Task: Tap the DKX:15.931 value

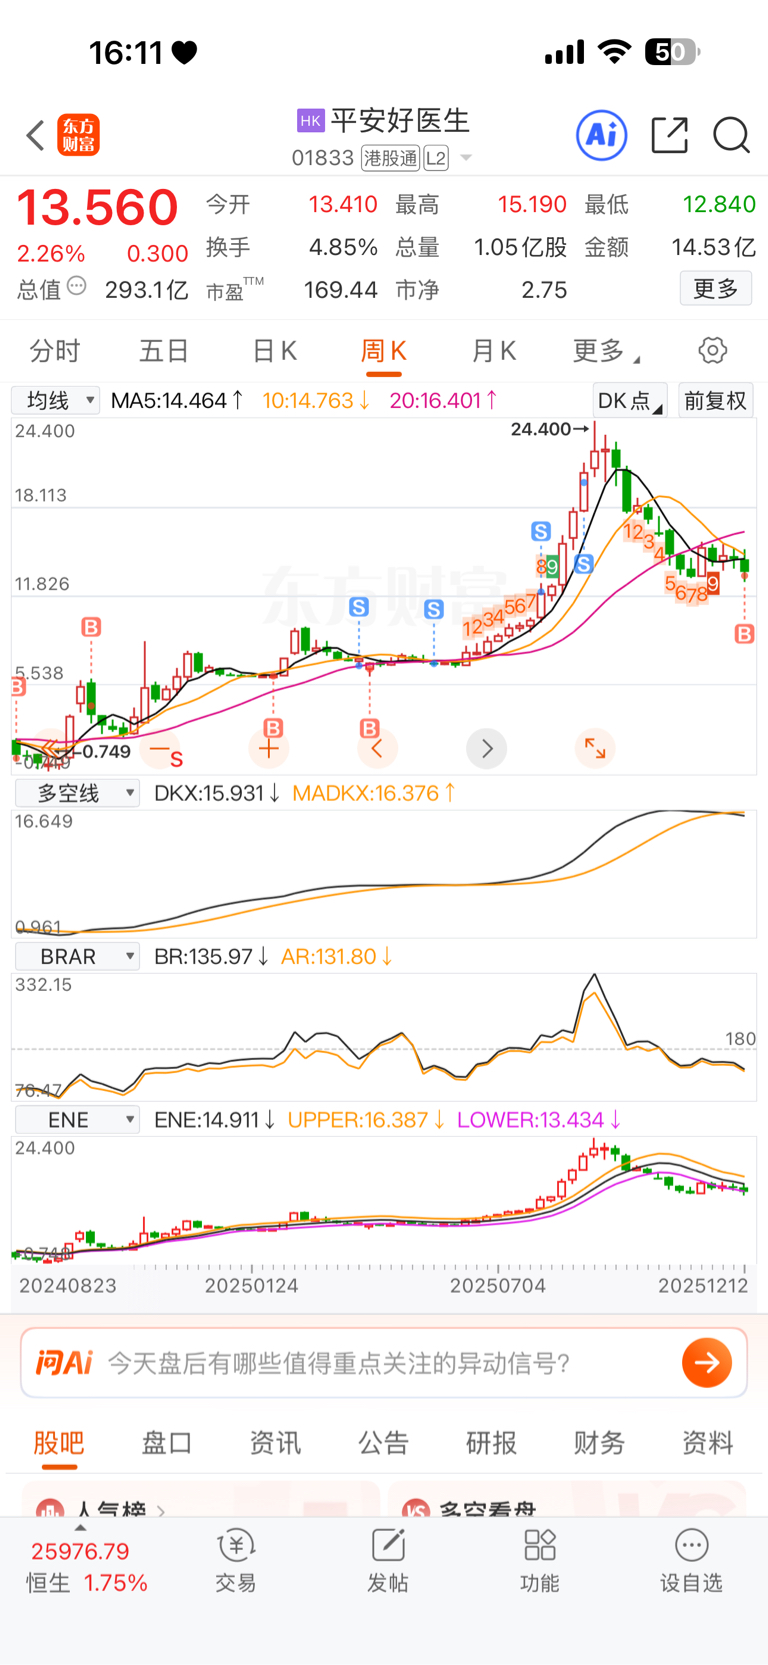Action: click(216, 793)
